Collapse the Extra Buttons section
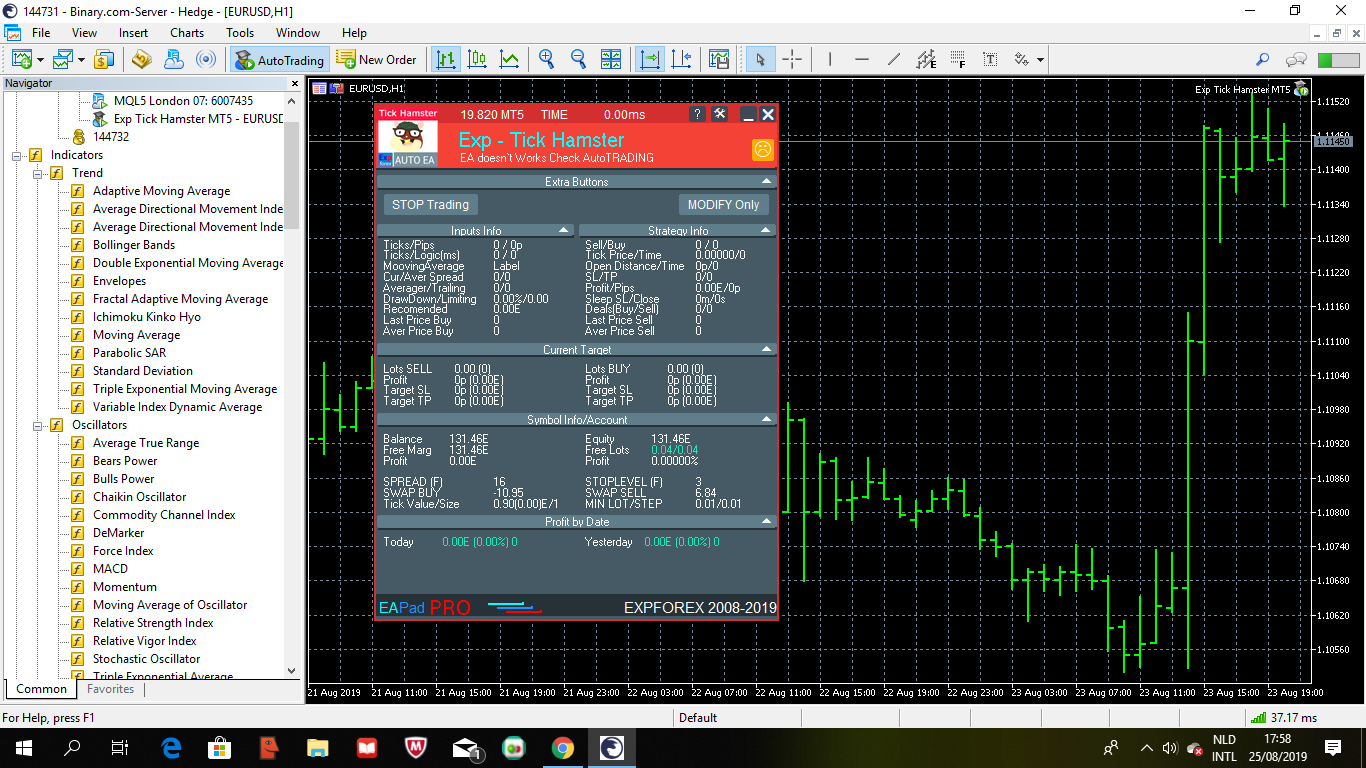Image resolution: width=1366 pixels, height=768 pixels. point(767,182)
